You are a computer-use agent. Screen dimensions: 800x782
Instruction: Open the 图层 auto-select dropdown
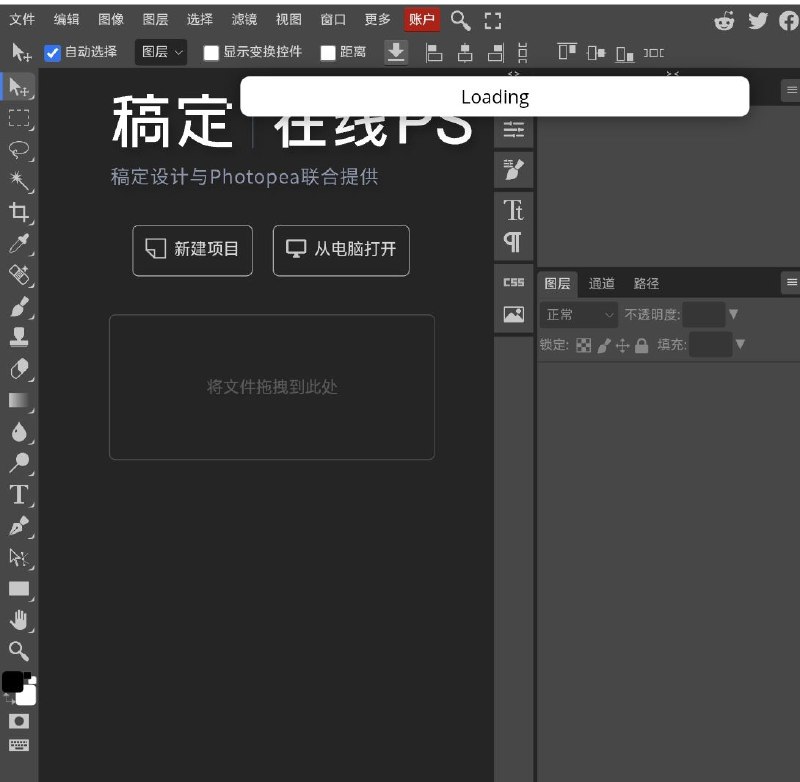[161, 52]
